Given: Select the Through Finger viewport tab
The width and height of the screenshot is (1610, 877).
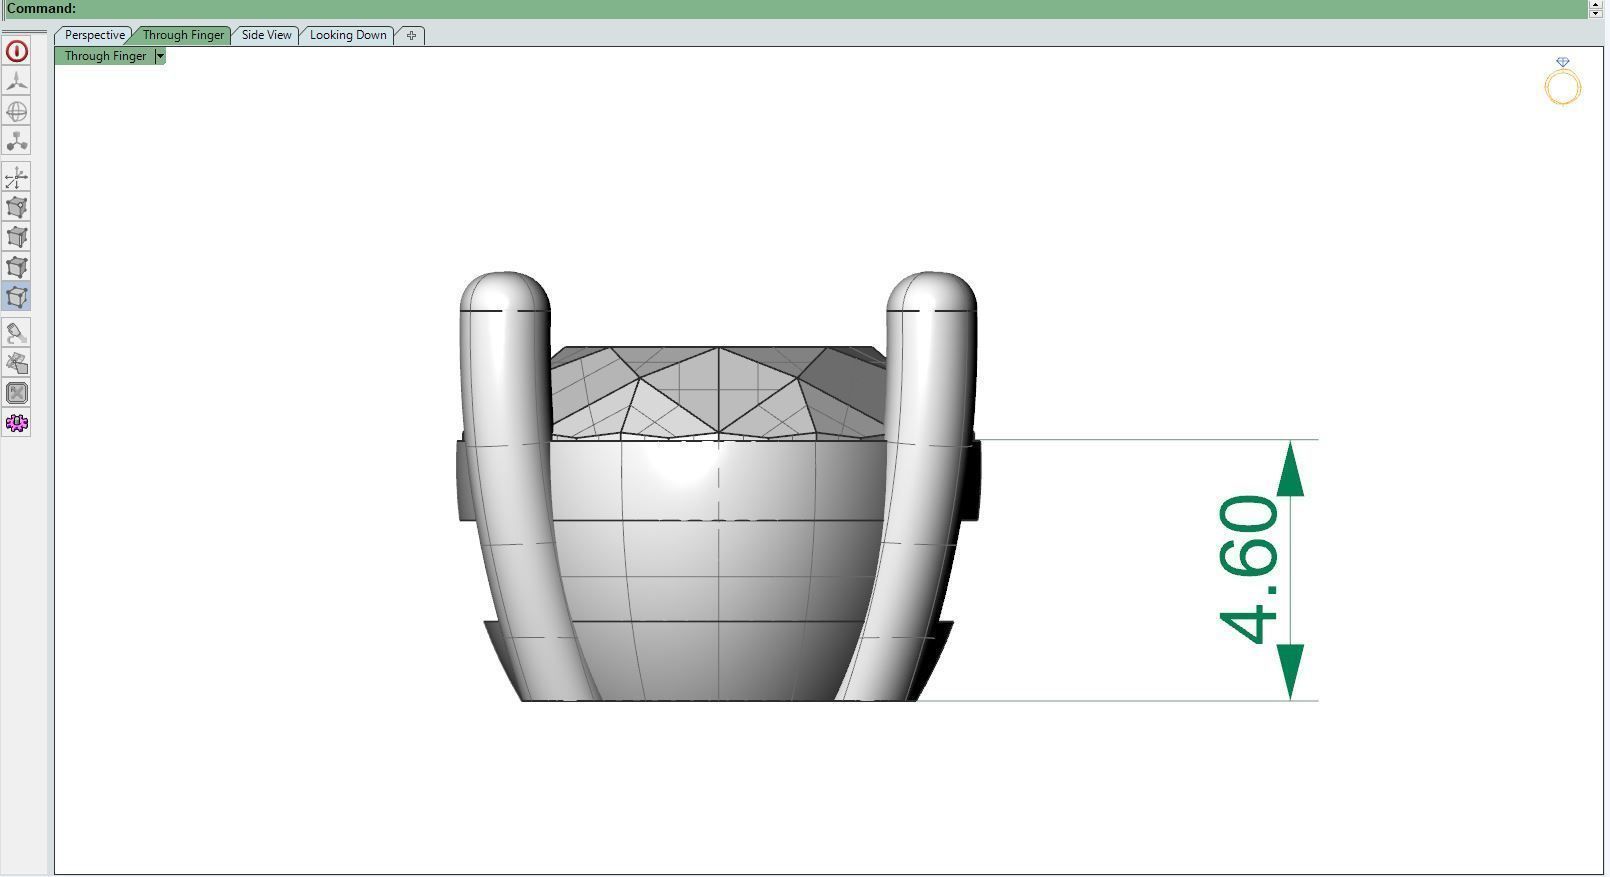Looking at the screenshot, I should point(183,35).
